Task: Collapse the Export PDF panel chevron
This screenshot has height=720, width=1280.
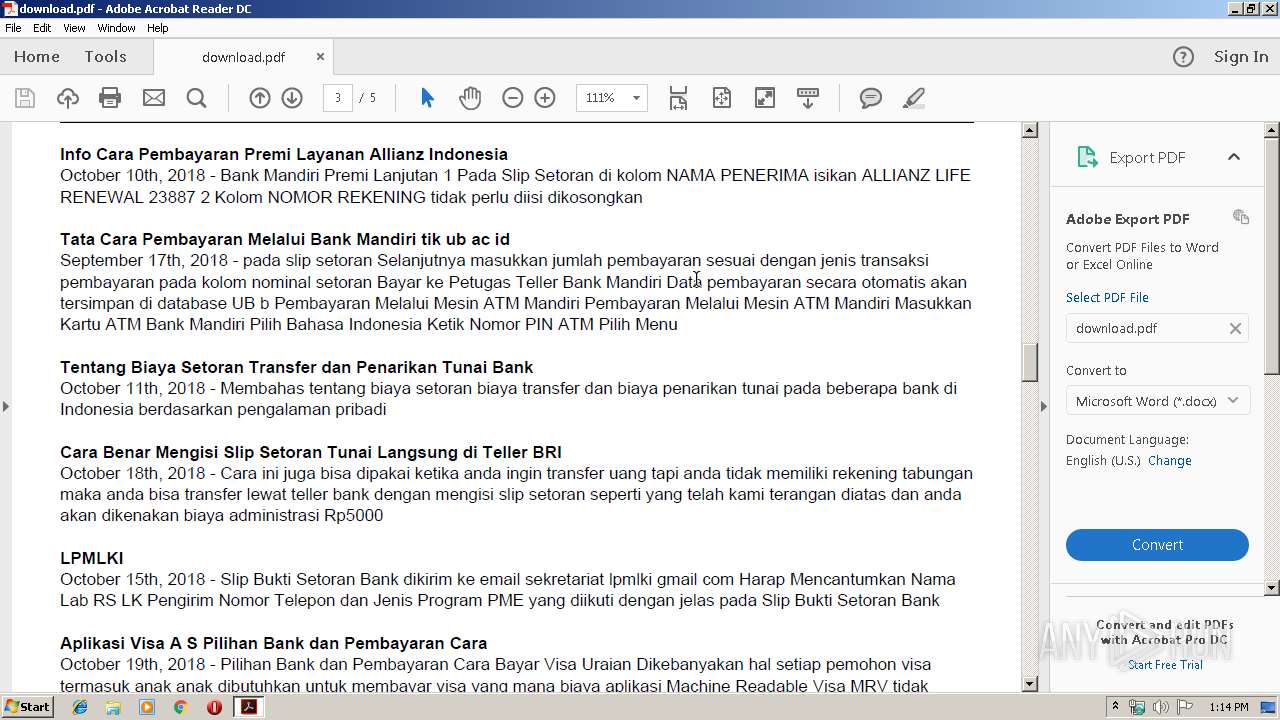Action: tap(1234, 157)
